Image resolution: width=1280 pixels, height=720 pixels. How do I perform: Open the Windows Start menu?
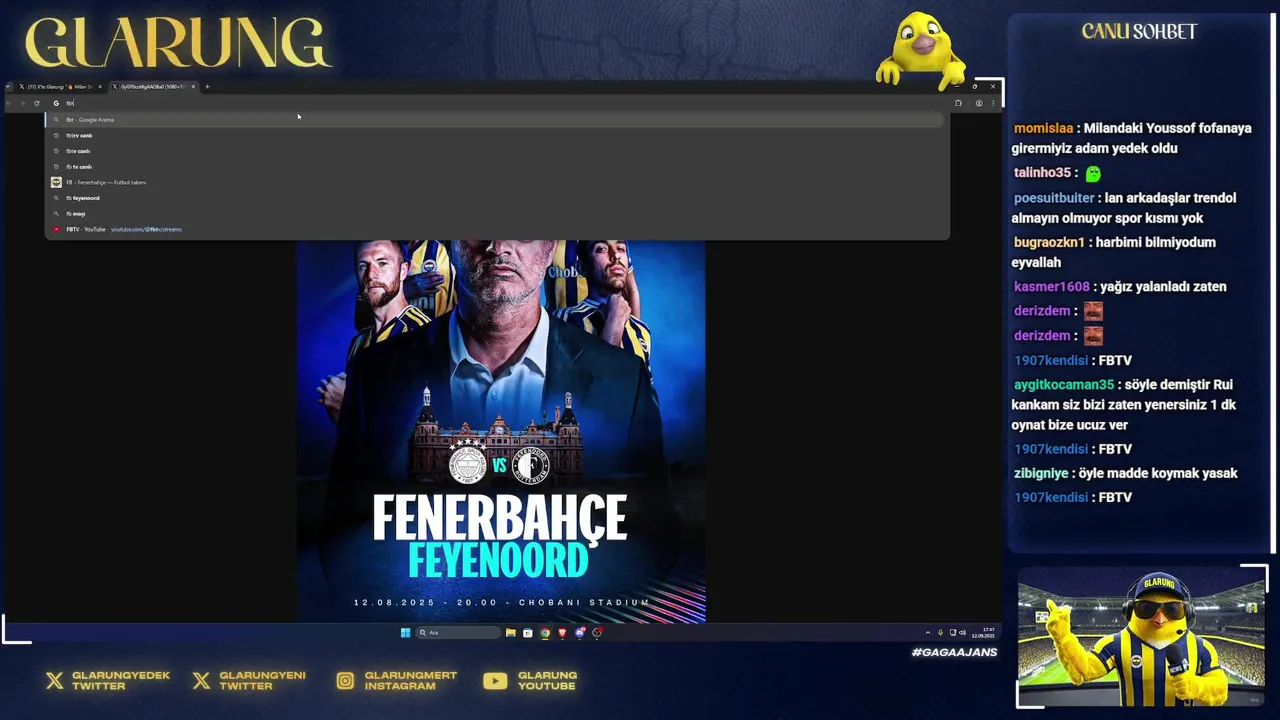point(405,632)
